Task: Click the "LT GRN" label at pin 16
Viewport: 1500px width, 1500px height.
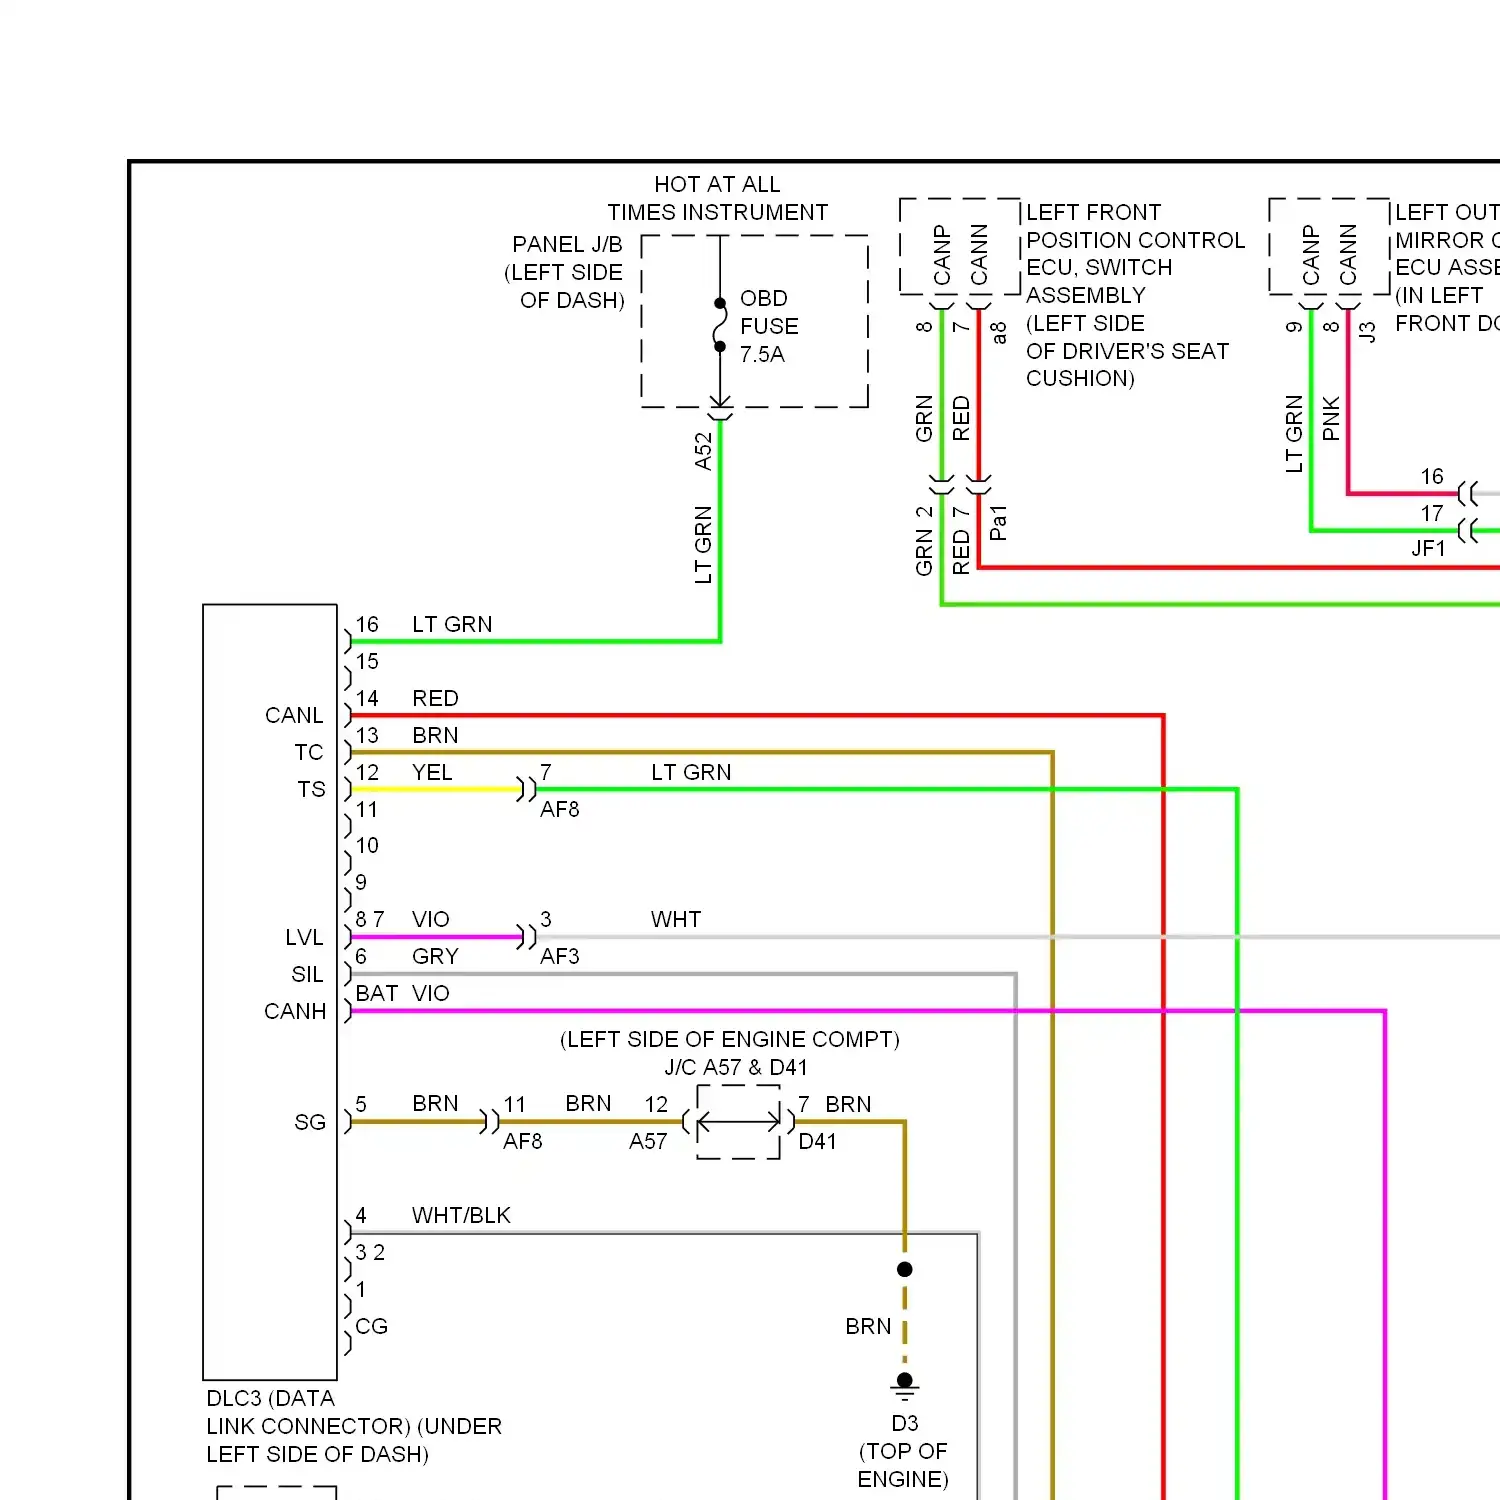Action: (x=452, y=624)
